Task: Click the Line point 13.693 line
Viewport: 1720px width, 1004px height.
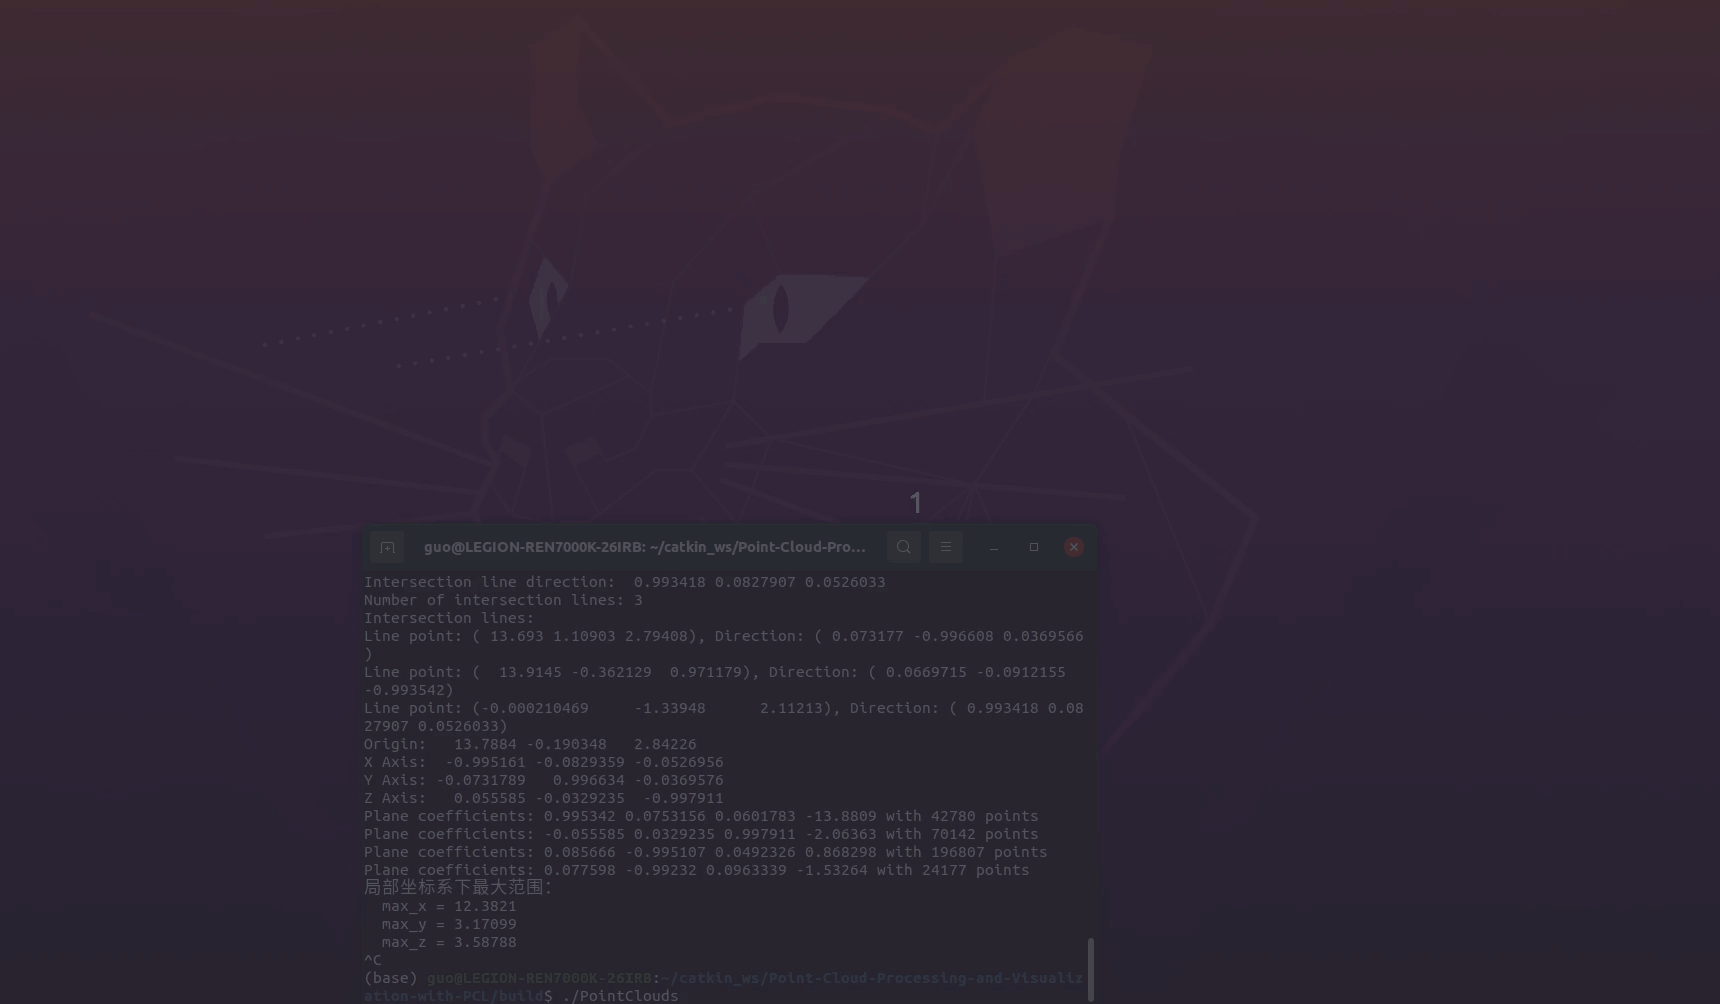Action: pos(724,645)
